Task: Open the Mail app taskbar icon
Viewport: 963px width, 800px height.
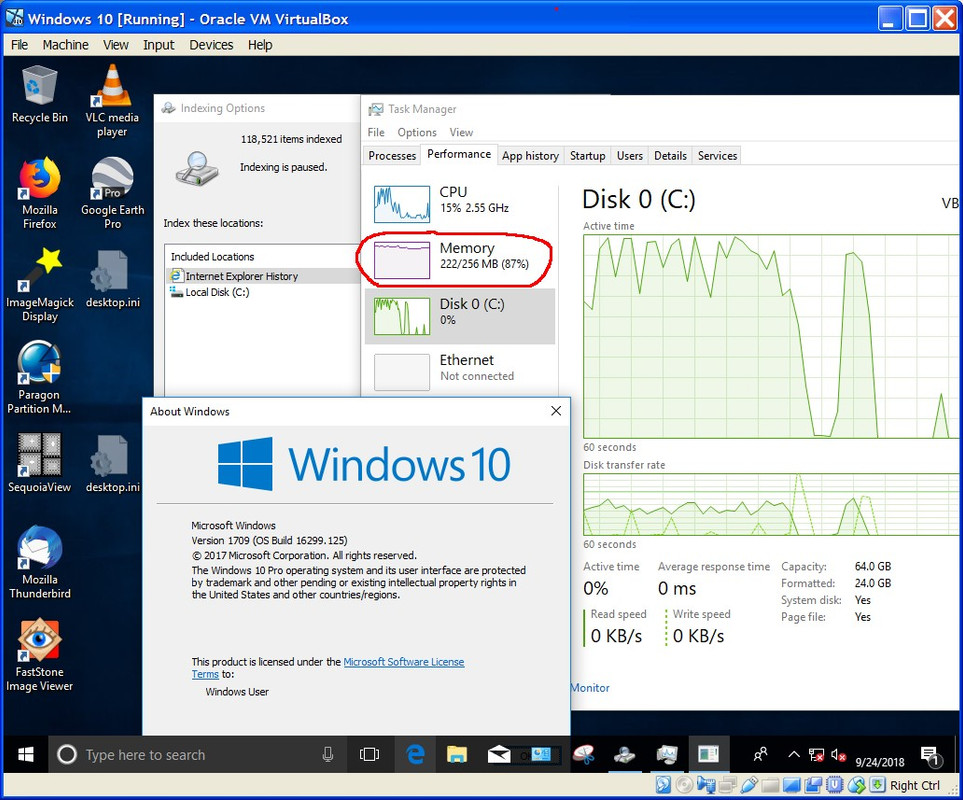Action: click(x=499, y=755)
